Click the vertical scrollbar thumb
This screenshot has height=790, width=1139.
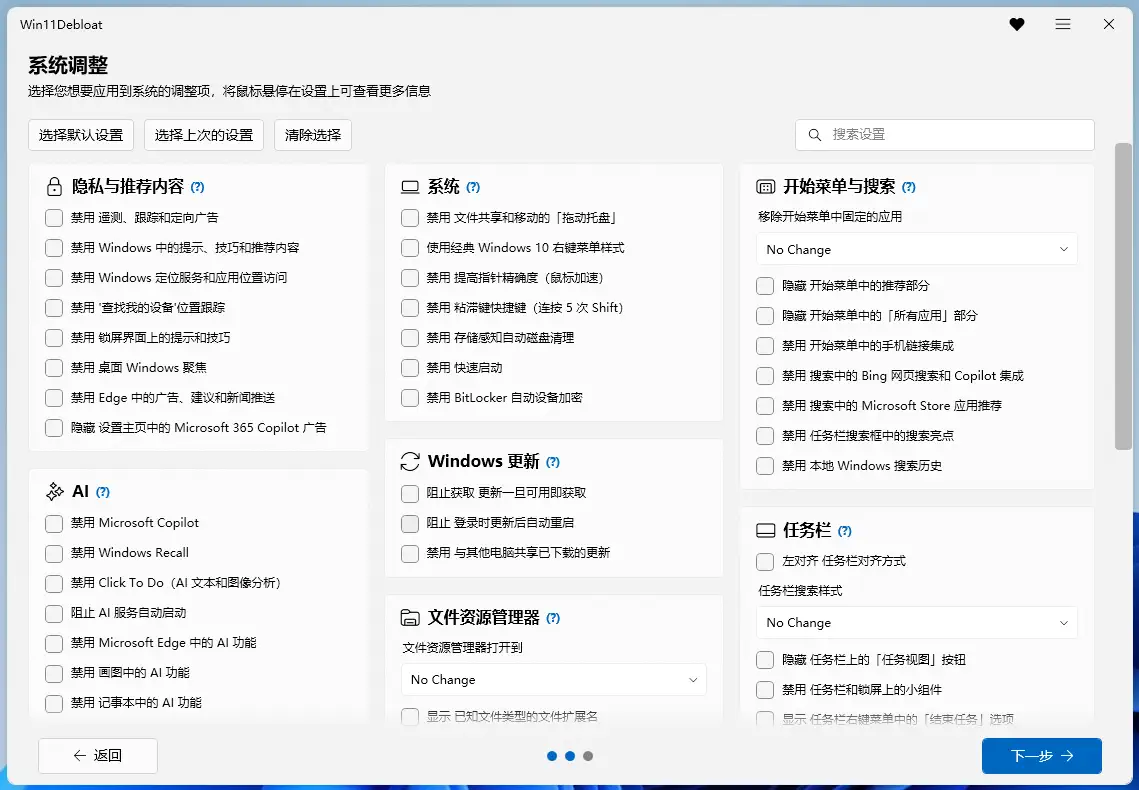pyautogui.click(x=1123, y=296)
